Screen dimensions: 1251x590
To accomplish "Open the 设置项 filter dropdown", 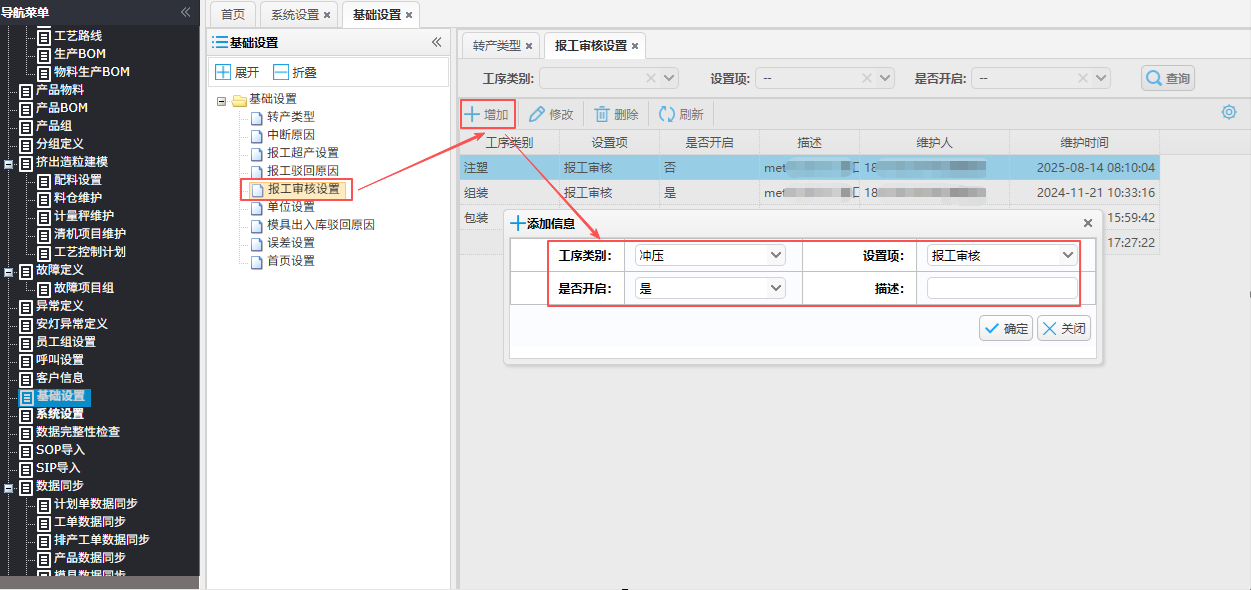I will [x=884, y=78].
